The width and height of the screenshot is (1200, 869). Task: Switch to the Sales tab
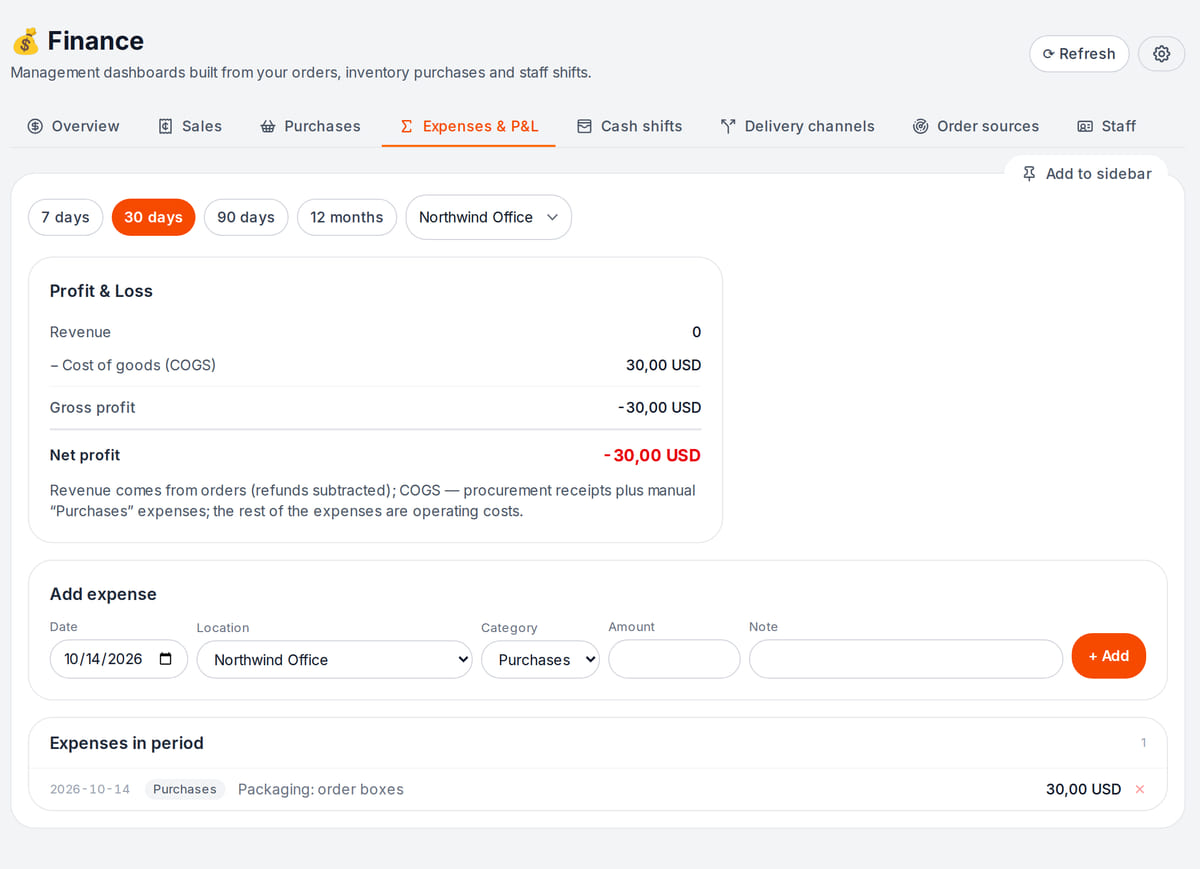coord(190,126)
